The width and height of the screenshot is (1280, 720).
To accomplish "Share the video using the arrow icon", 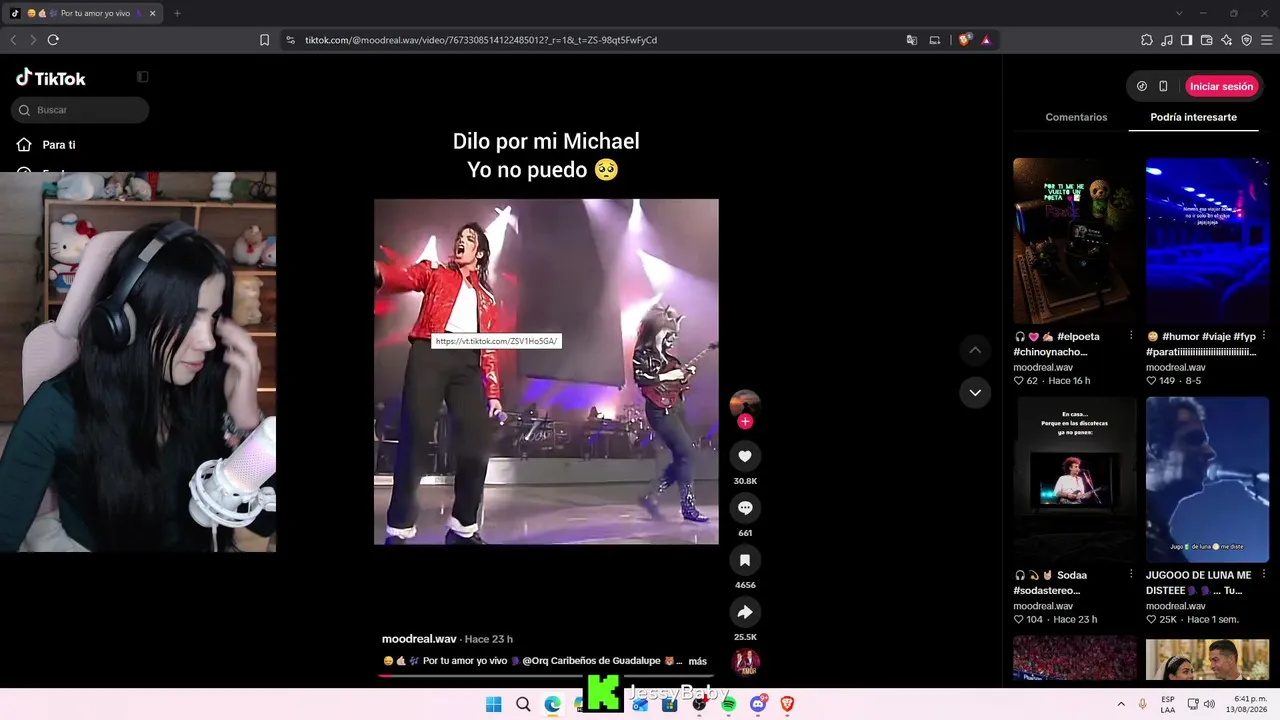I will (745, 613).
